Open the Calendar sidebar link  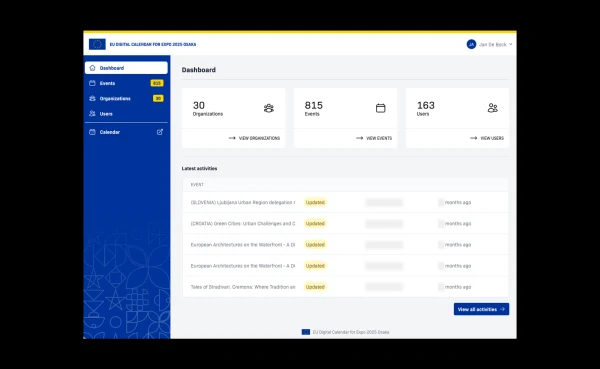126,132
